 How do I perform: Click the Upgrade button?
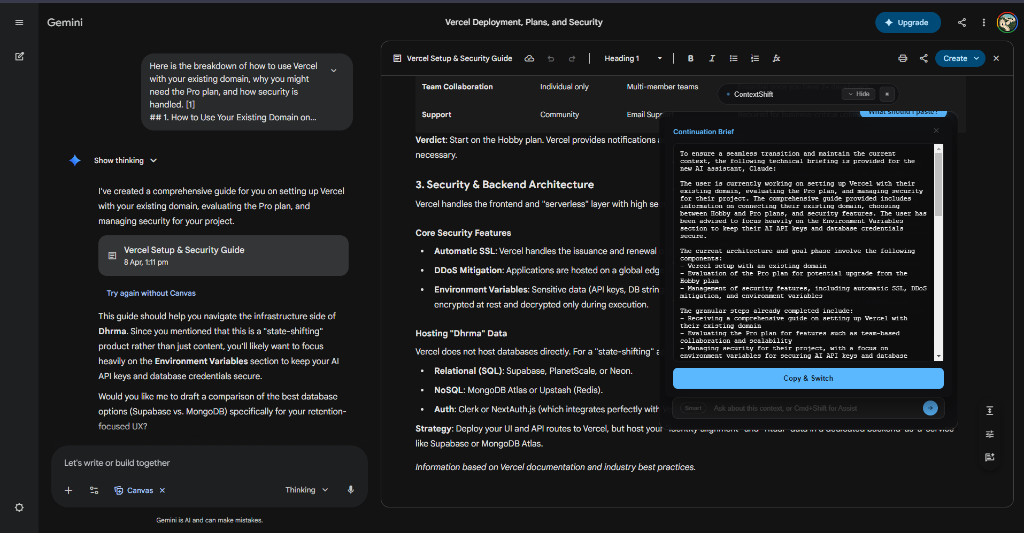(x=907, y=22)
